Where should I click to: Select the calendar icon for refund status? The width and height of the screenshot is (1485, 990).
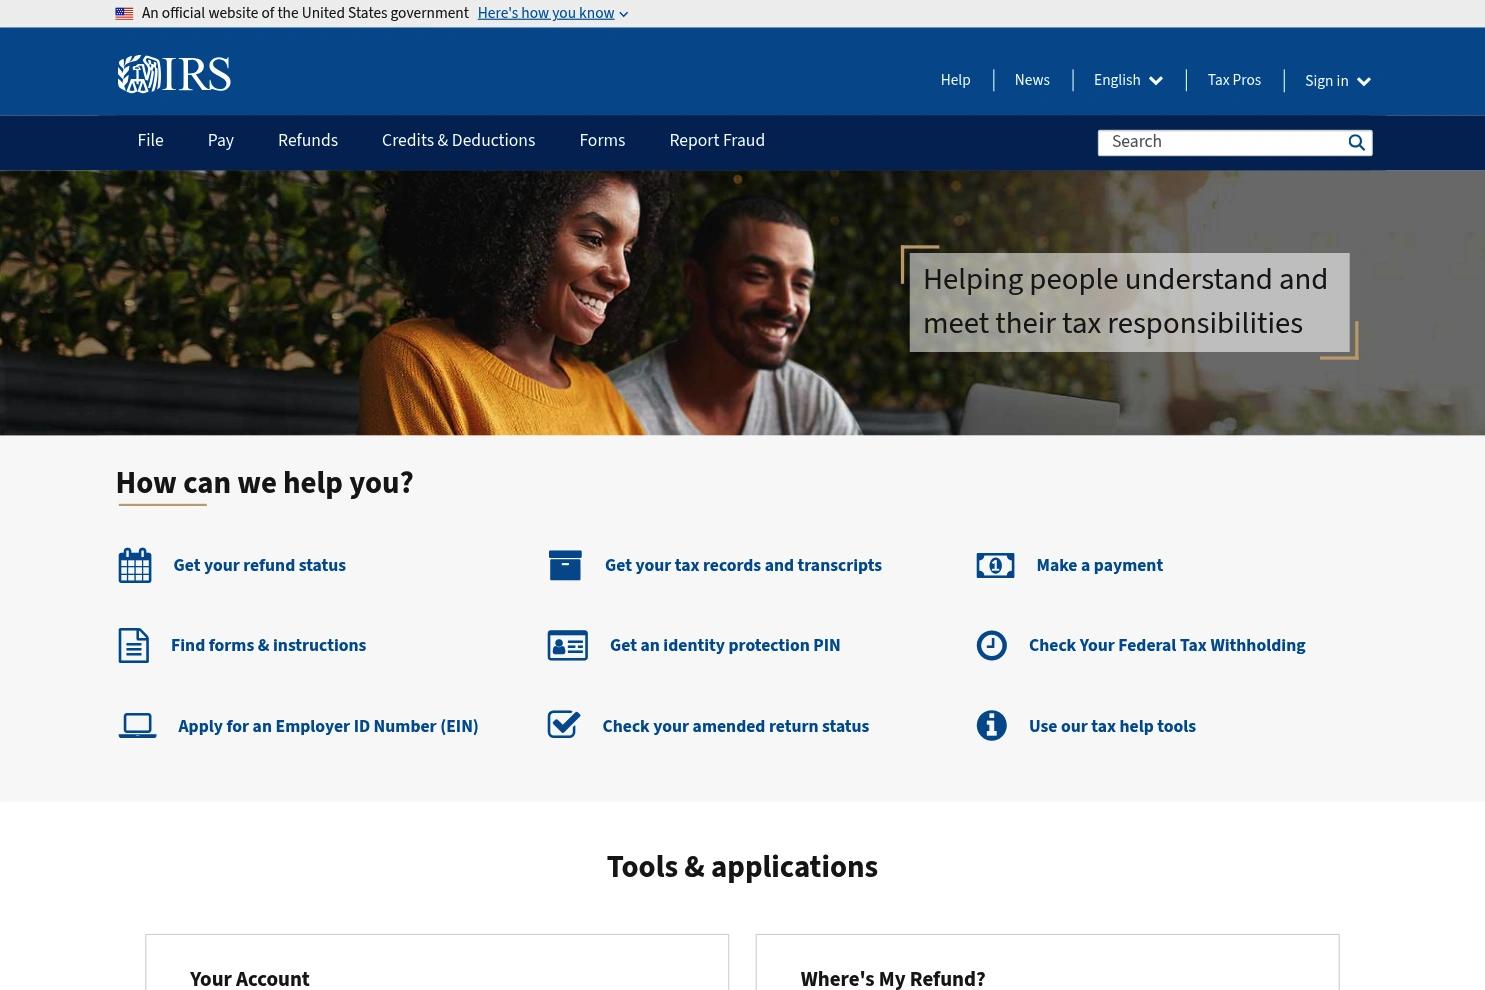coord(134,565)
